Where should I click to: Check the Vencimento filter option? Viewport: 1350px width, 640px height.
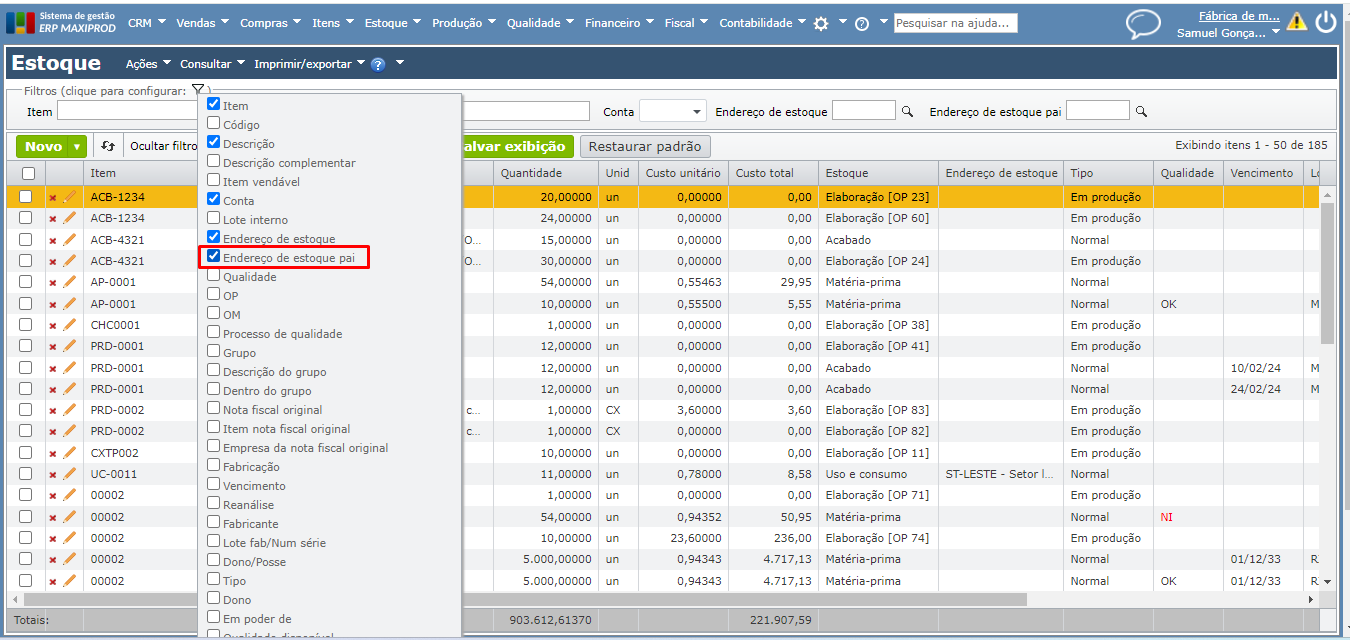[213, 485]
